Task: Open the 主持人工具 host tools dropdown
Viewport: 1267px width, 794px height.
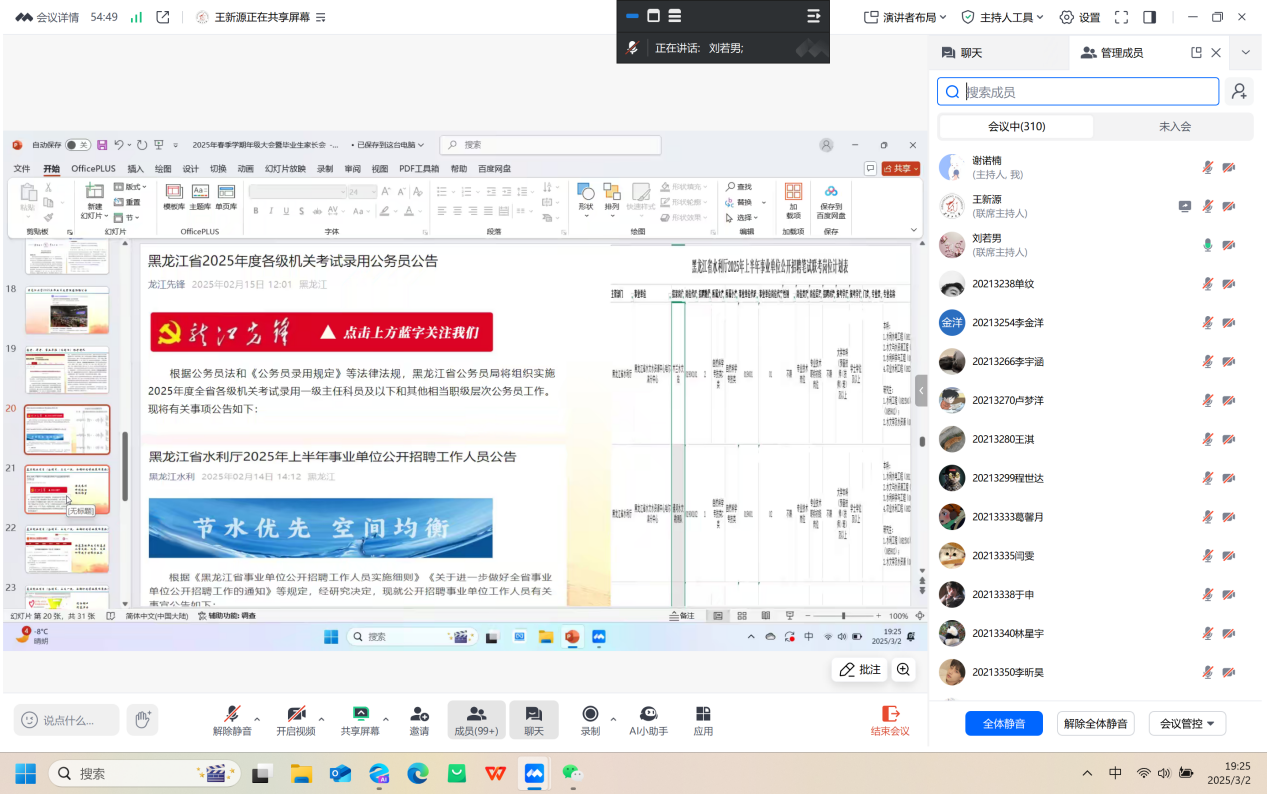Action: (x=1002, y=17)
